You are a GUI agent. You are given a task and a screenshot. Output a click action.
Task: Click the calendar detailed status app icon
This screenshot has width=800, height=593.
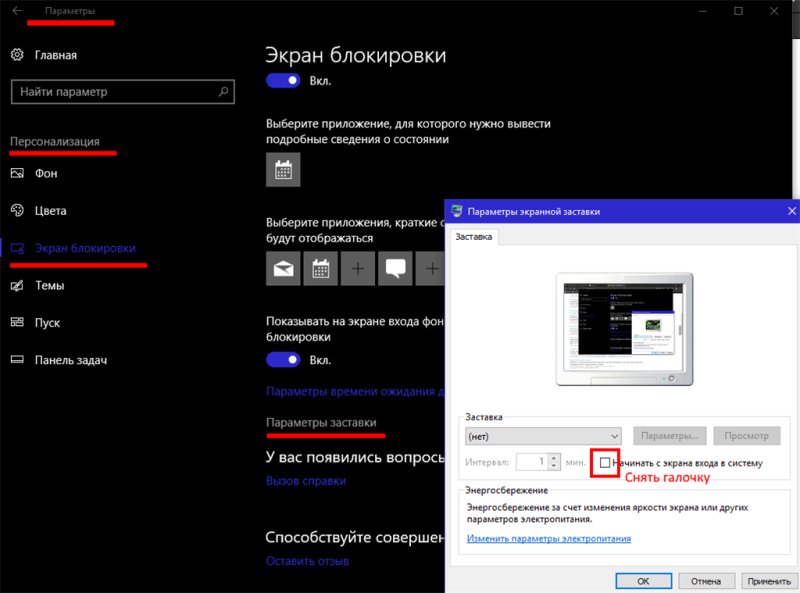click(283, 170)
